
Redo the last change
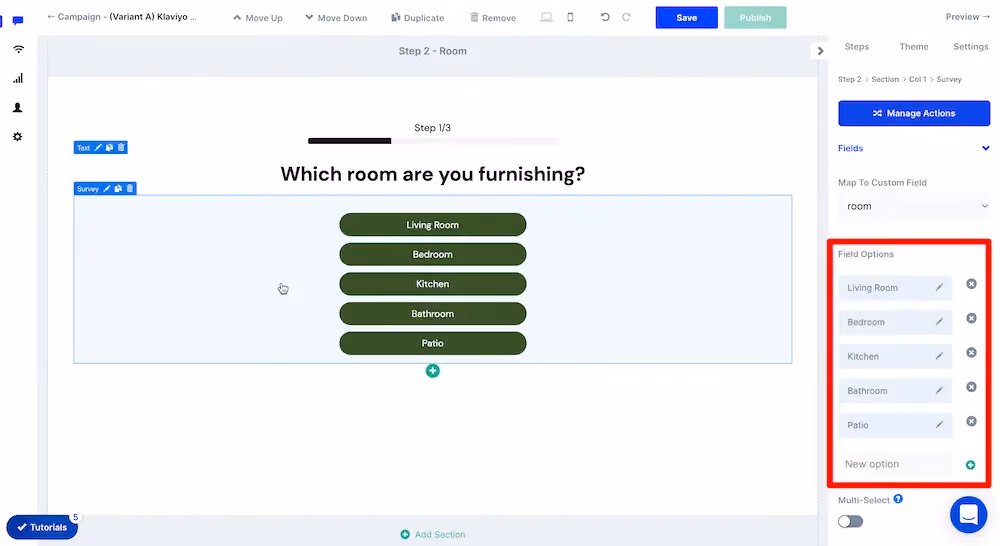pos(626,17)
